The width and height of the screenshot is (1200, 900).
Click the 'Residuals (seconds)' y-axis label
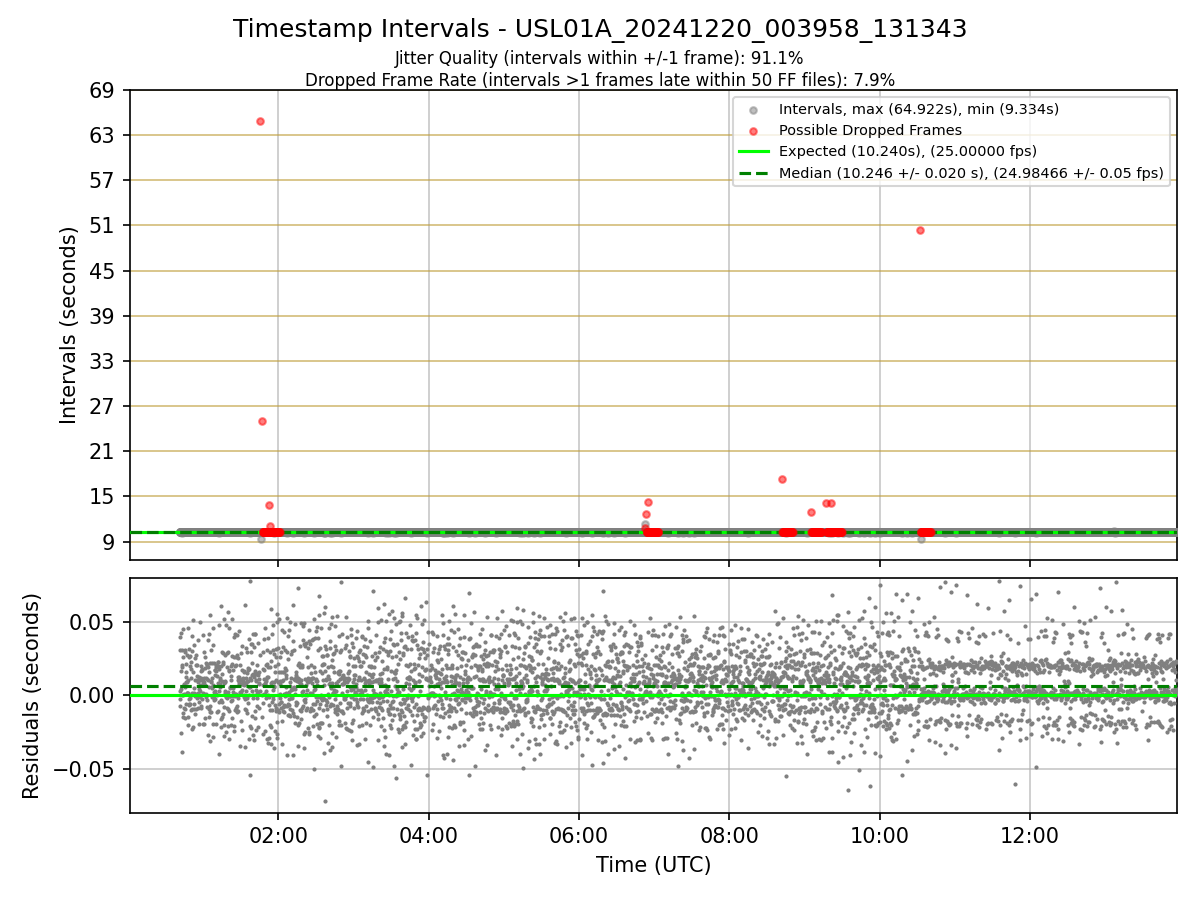tap(32, 696)
